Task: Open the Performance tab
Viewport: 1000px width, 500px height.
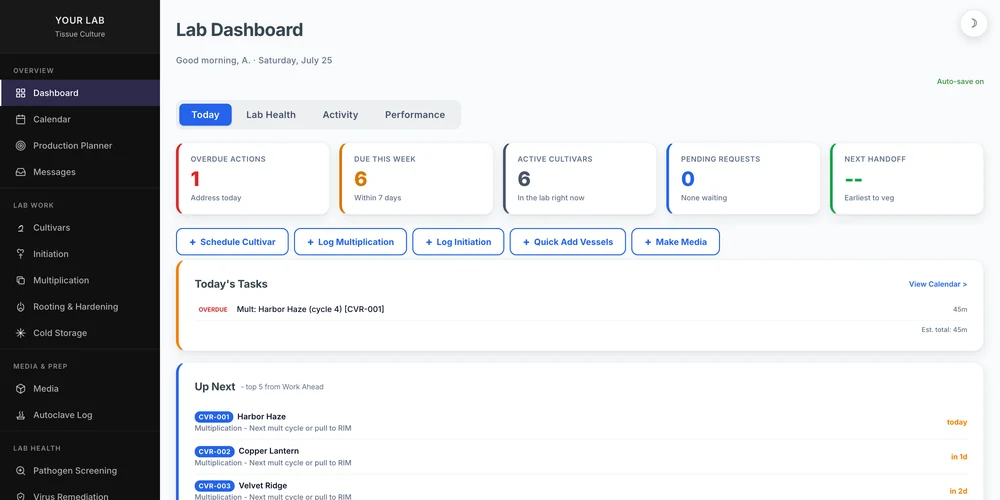Action: point(415,115)
